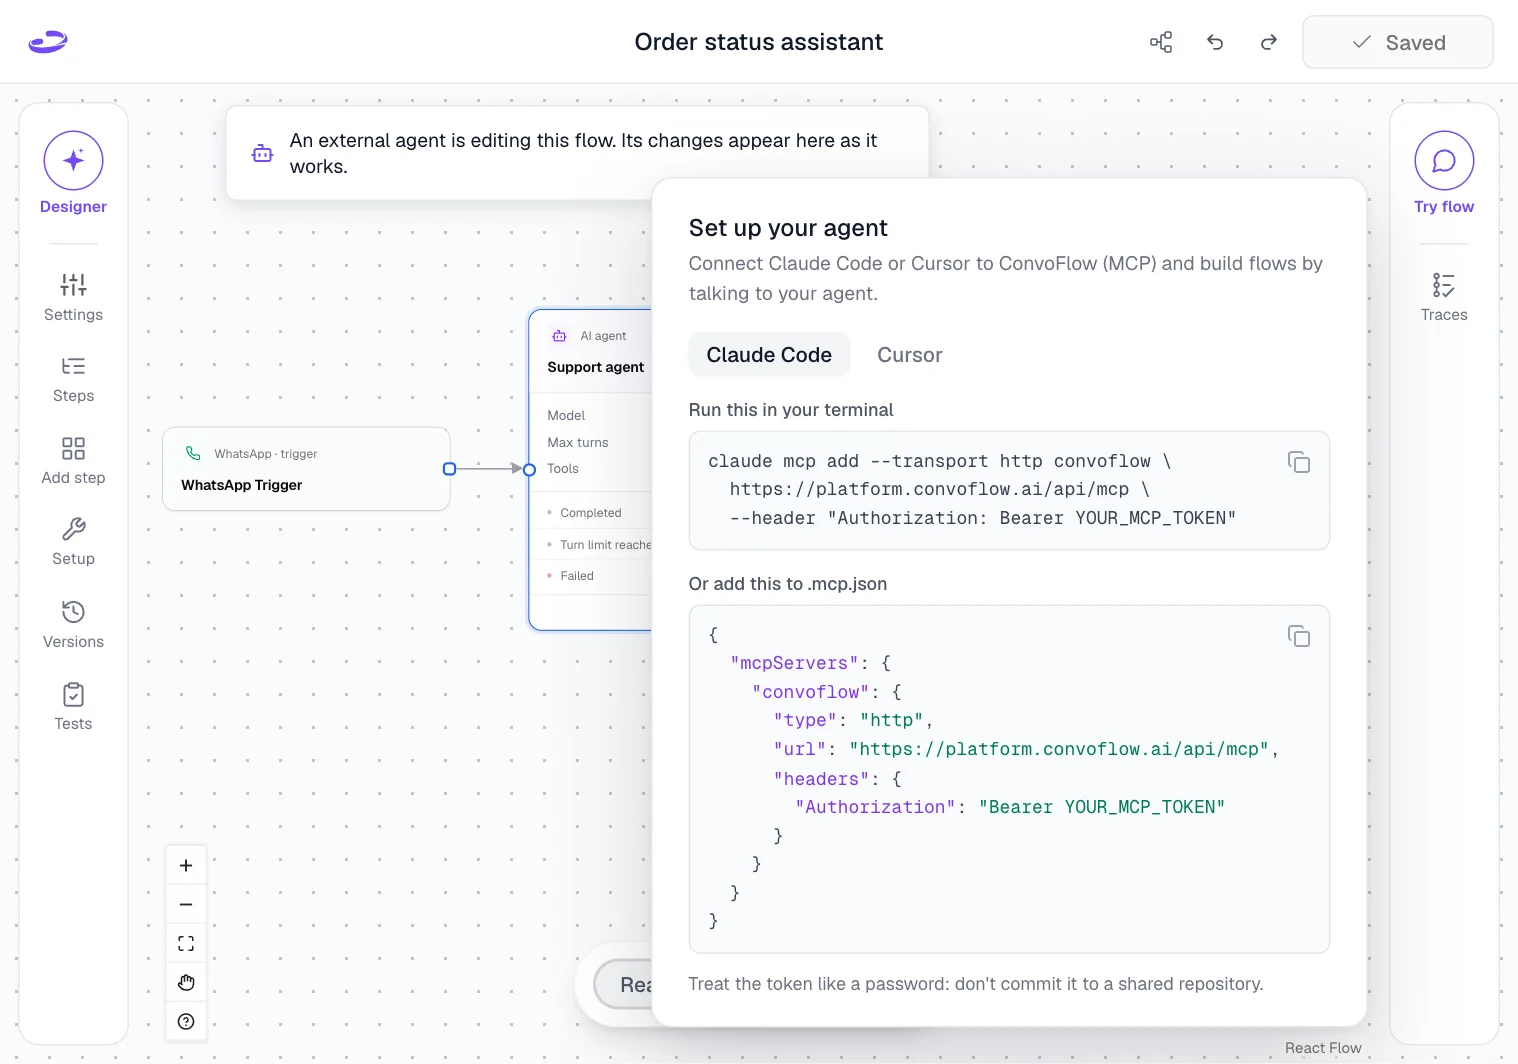Click the Failed output on agent node
This screenshot has height=1064, width=1518.
click(x=576, y=576)
